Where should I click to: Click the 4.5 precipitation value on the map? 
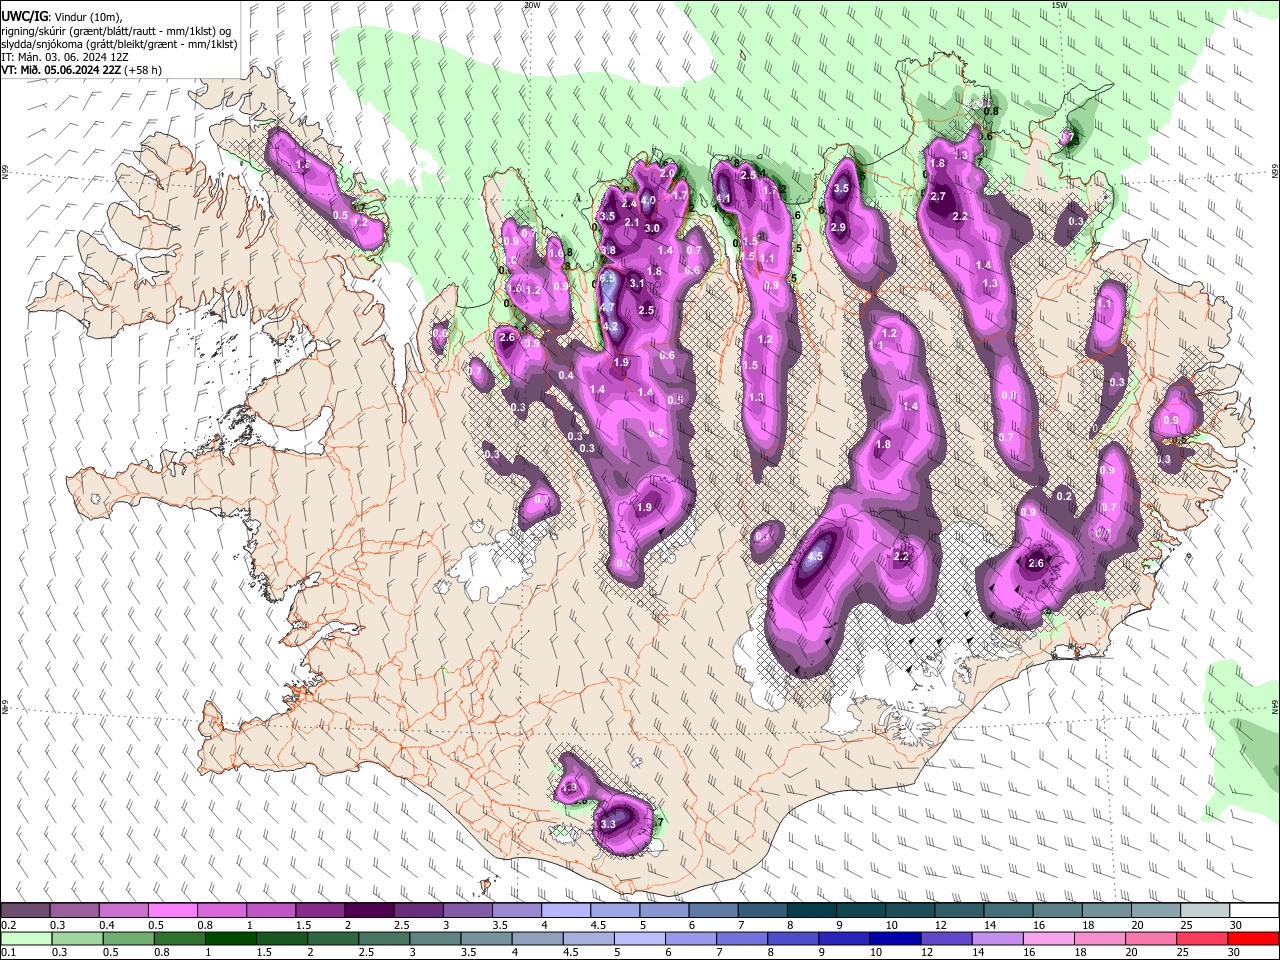[x=815, y=557]
